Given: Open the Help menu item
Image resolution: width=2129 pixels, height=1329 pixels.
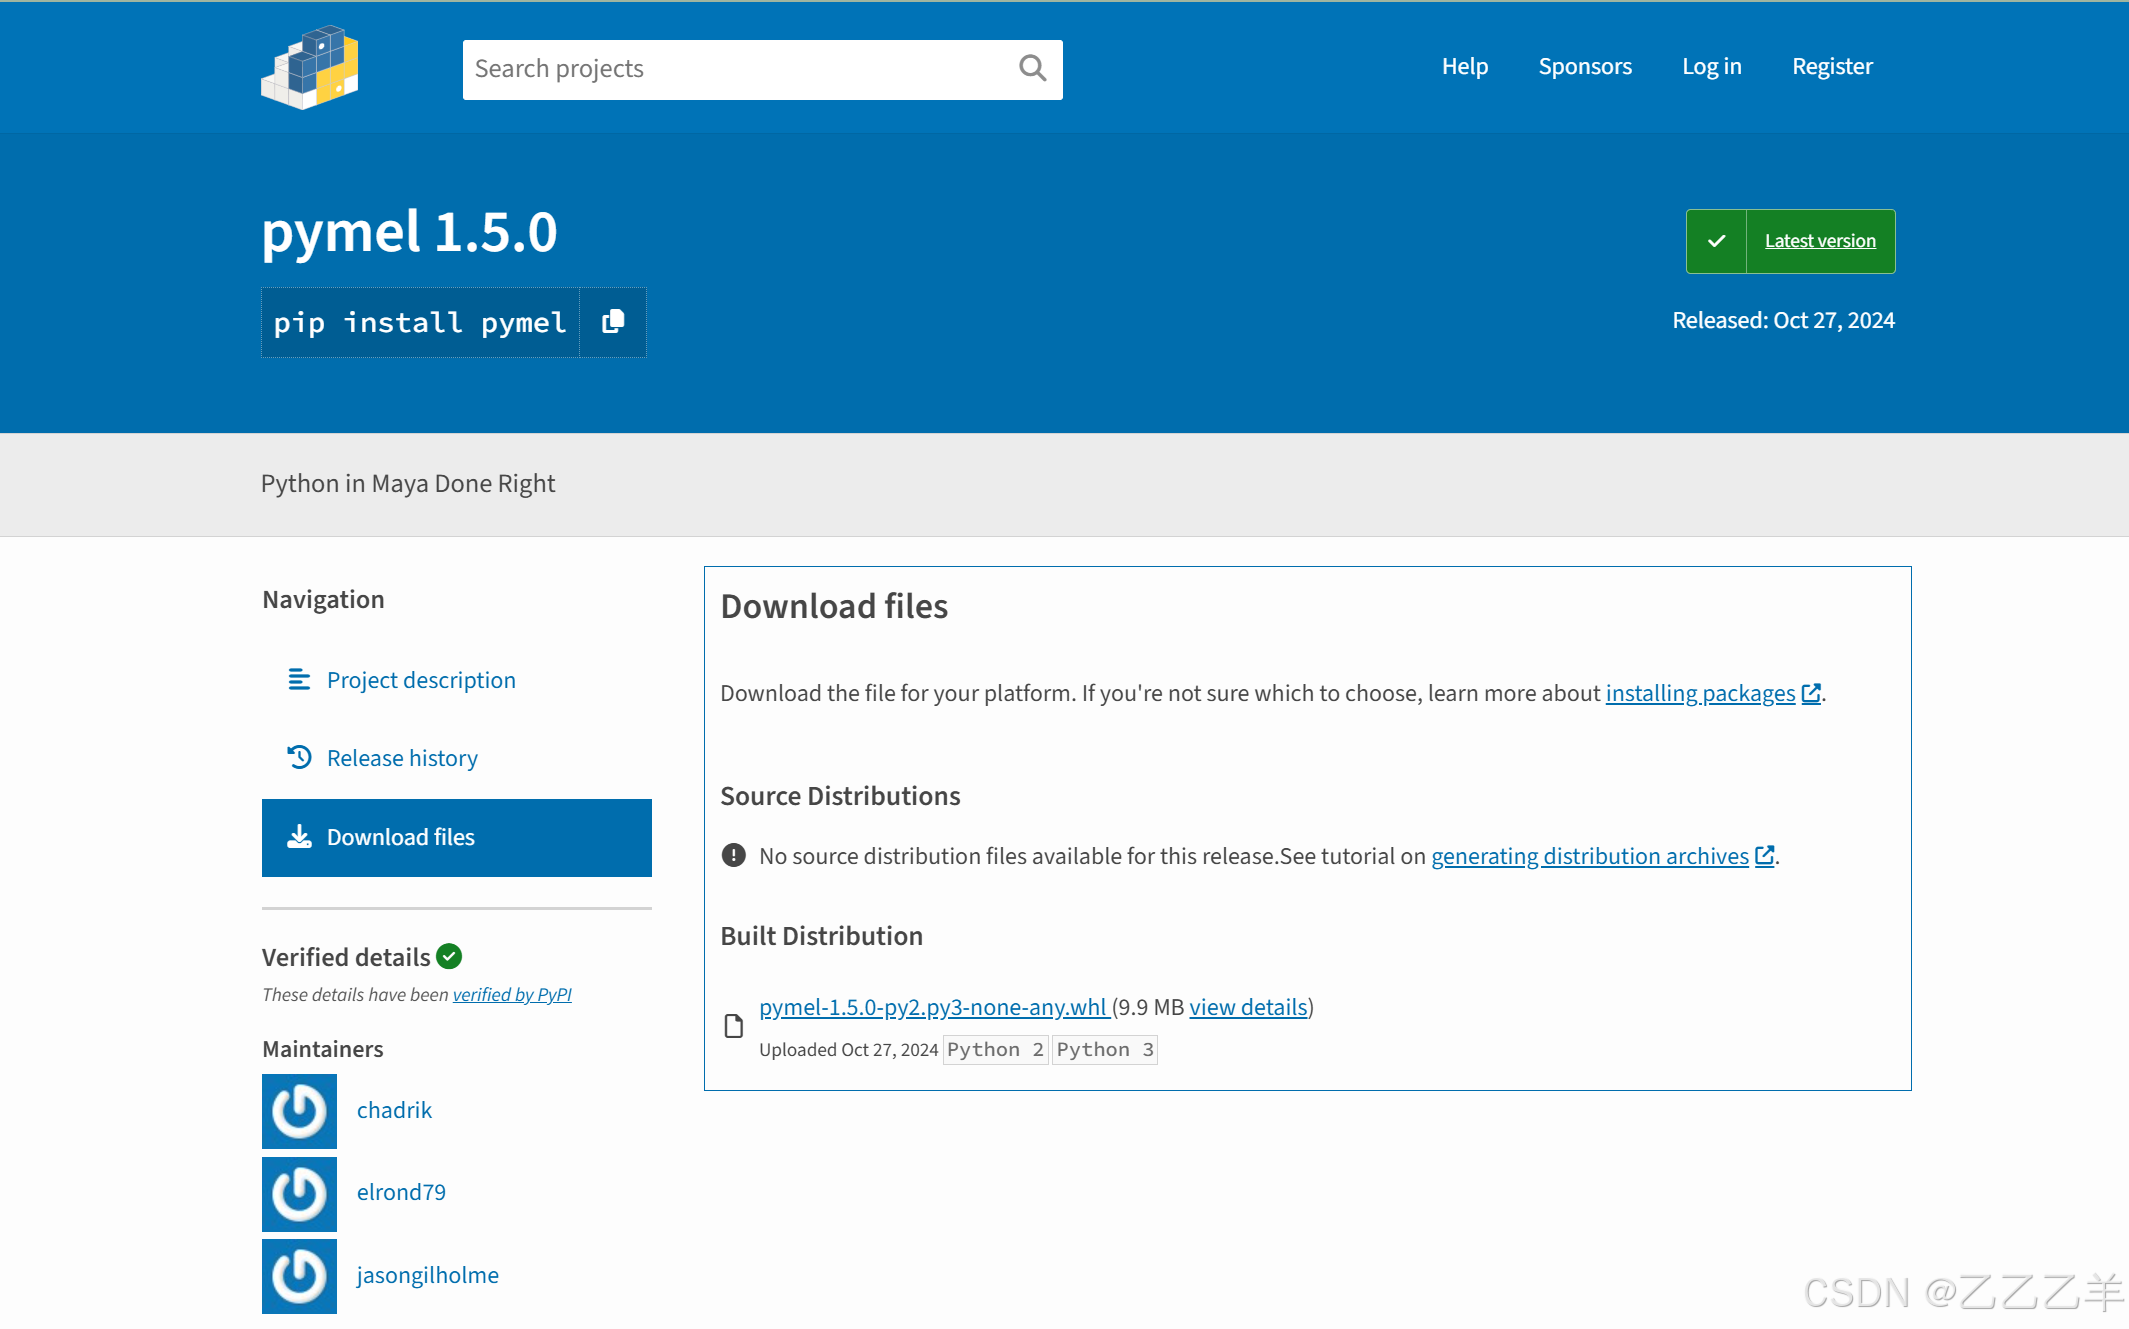Looking at the screenshot, I should [1464, 67].
